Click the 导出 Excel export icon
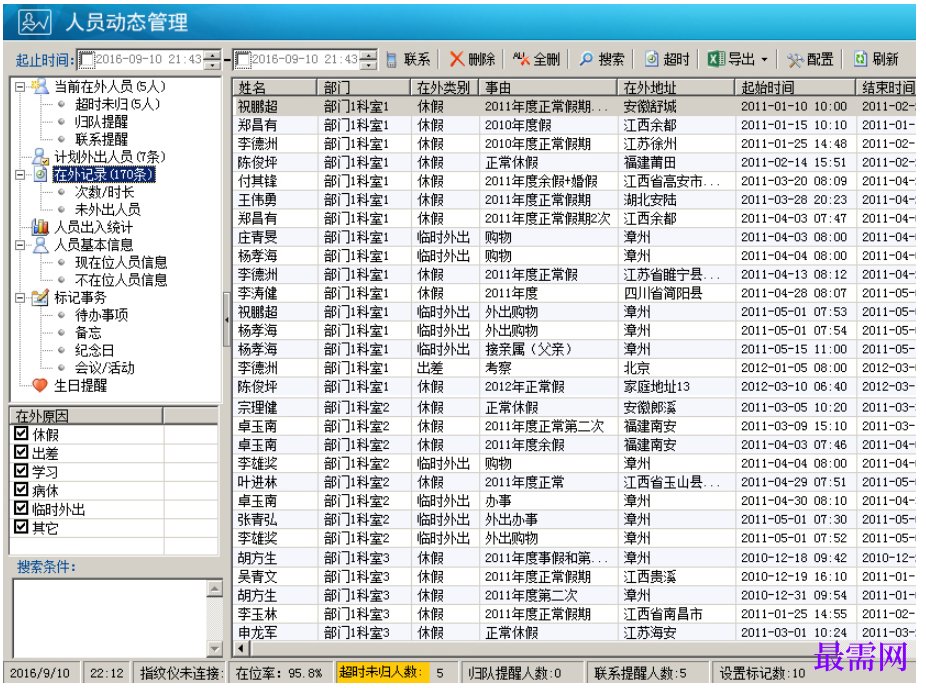This screenshot has width=926, height=688. 716,58
